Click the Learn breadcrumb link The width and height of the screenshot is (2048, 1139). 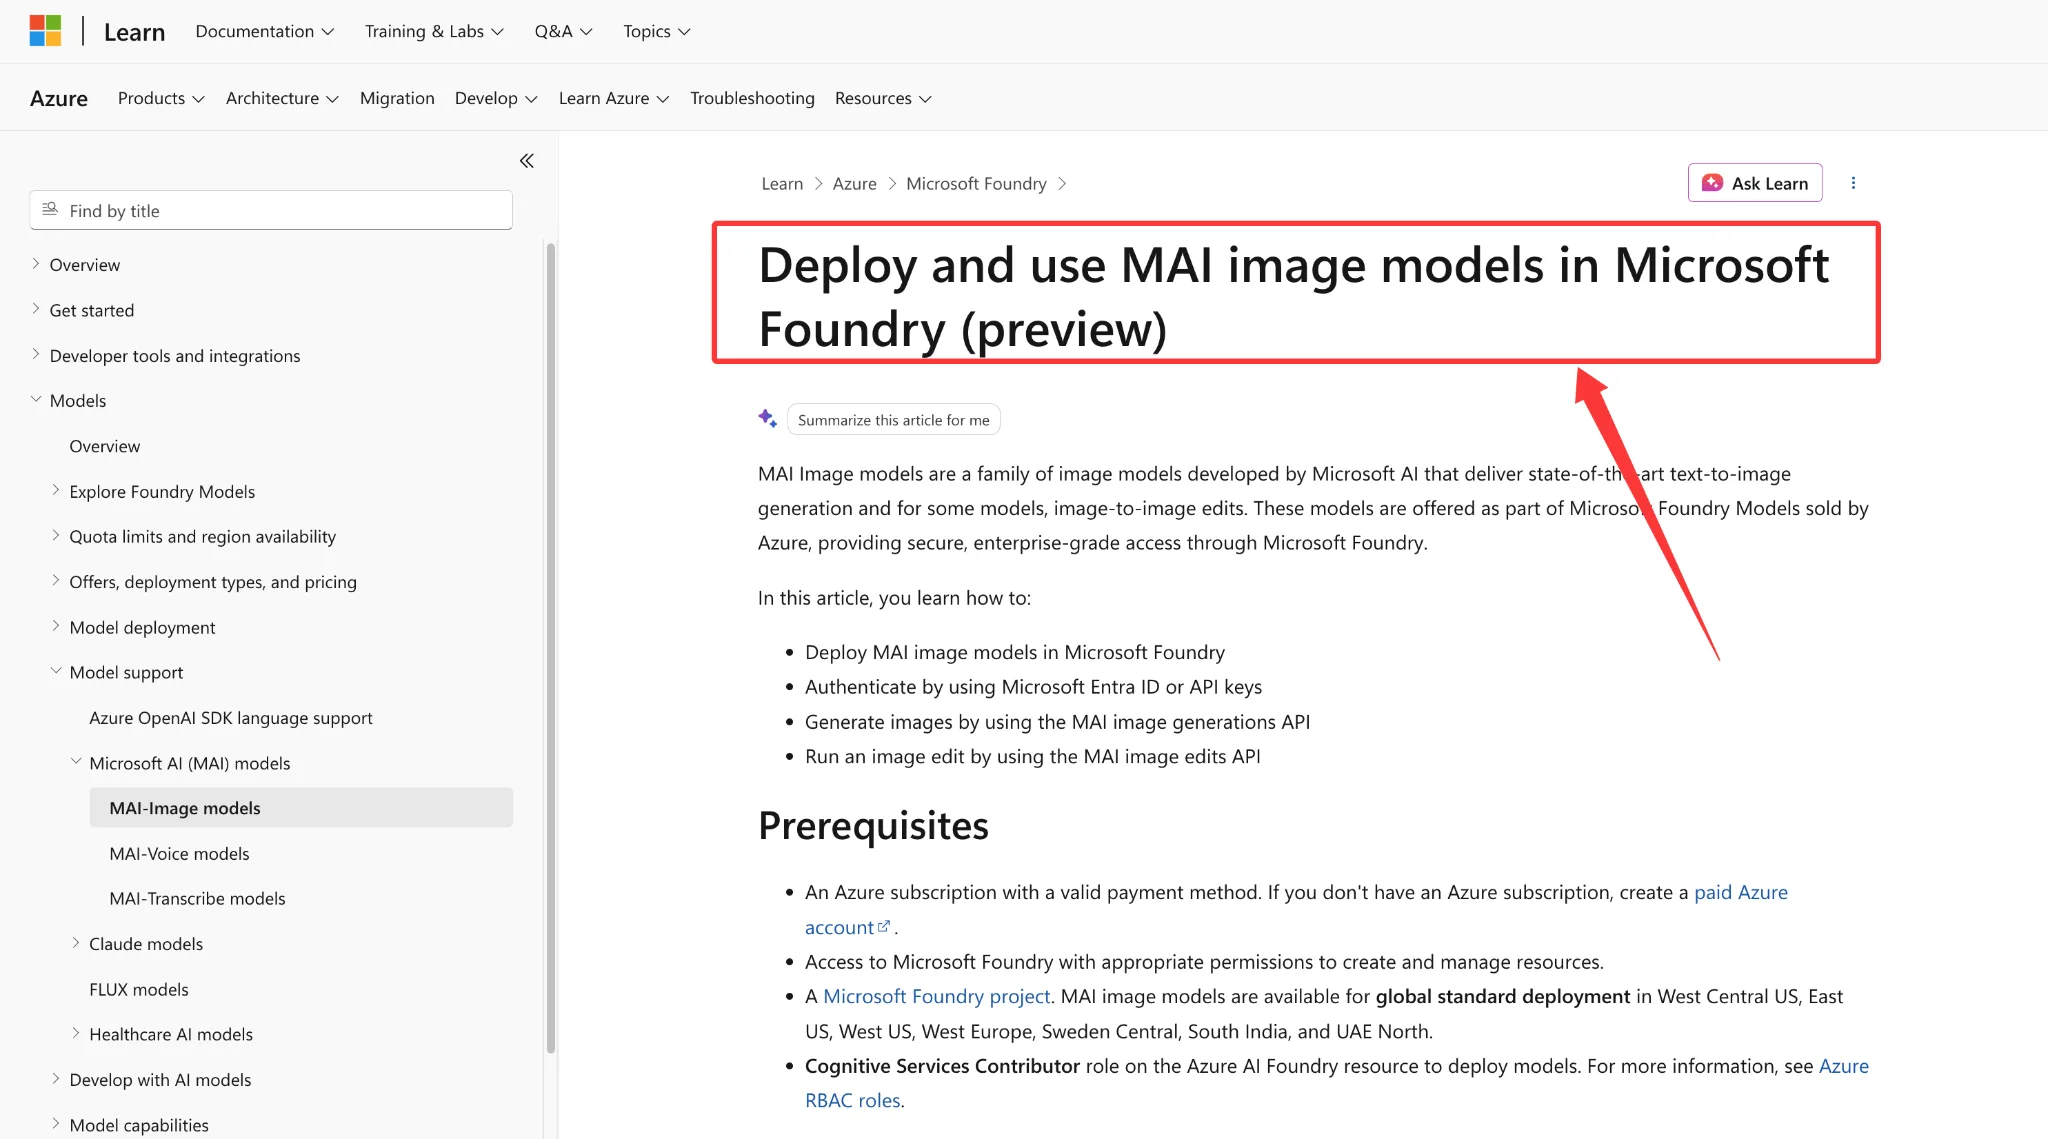point(782,184)
